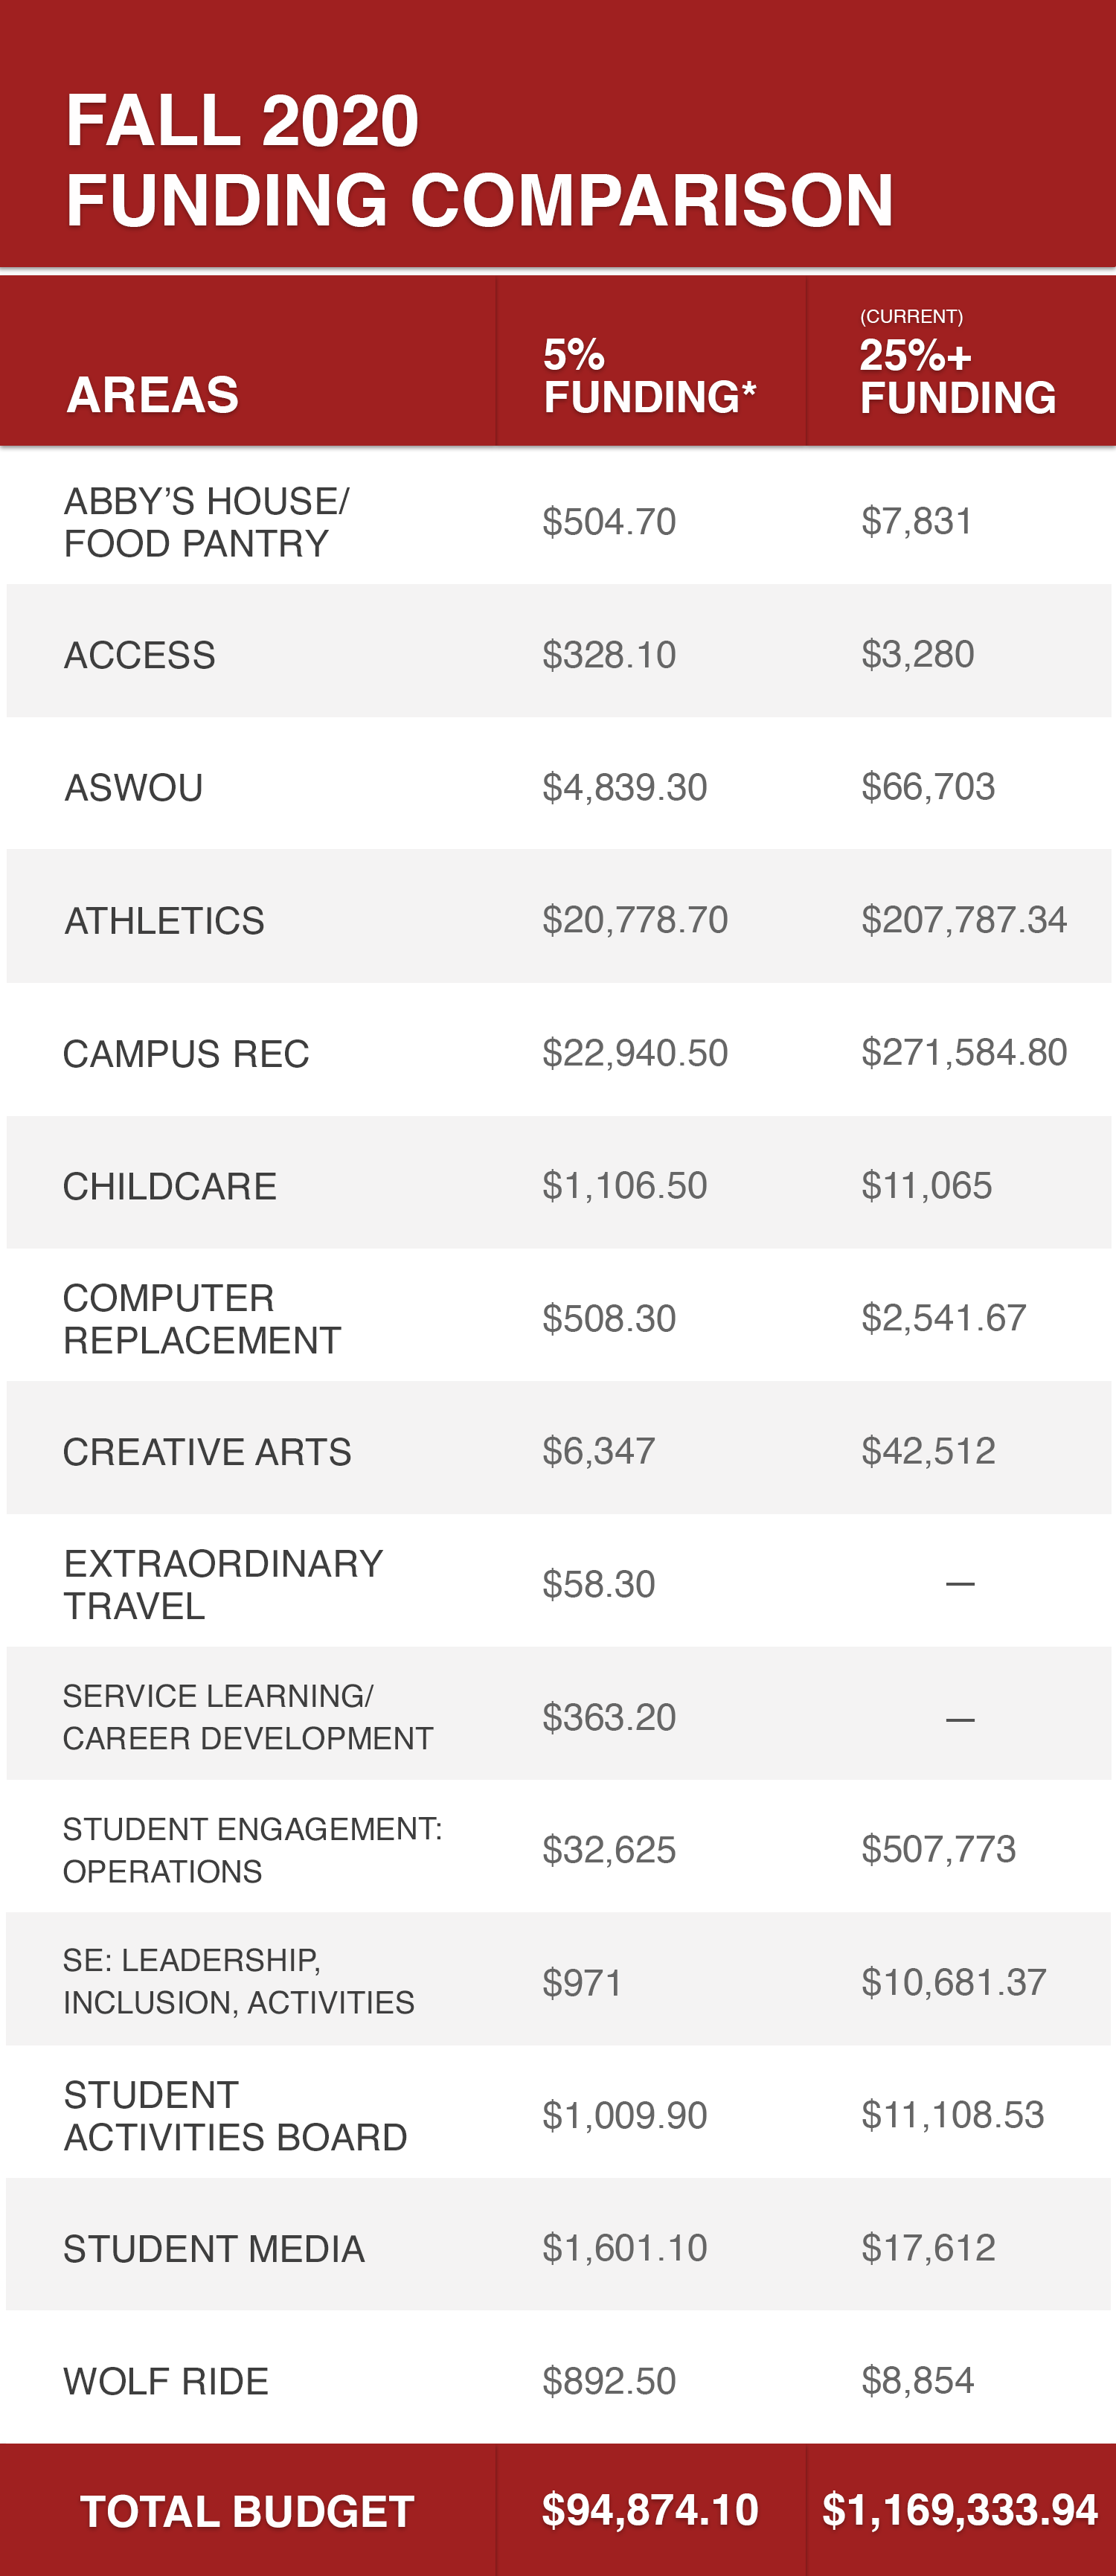
Task: Click the Extraordinary Travel $58.30 amount
Action: [x=598, y=1584]
